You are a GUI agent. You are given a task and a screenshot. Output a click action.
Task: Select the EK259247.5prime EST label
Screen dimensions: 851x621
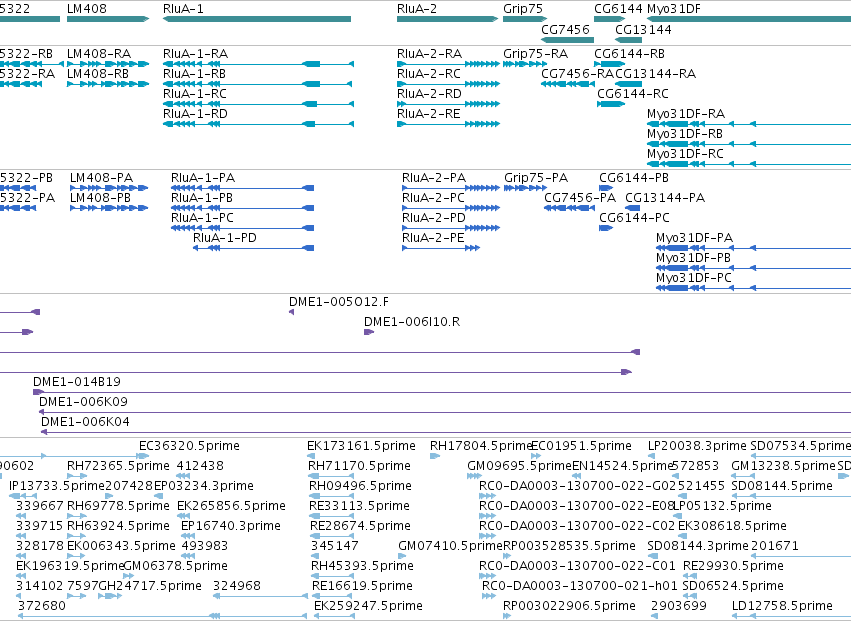tap(368, 606)
